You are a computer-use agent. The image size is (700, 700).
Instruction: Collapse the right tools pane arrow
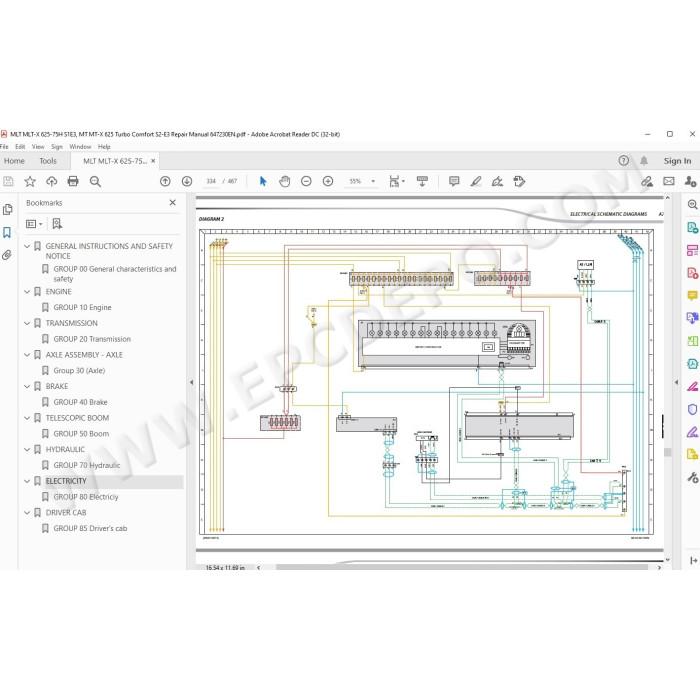point(676,383)
